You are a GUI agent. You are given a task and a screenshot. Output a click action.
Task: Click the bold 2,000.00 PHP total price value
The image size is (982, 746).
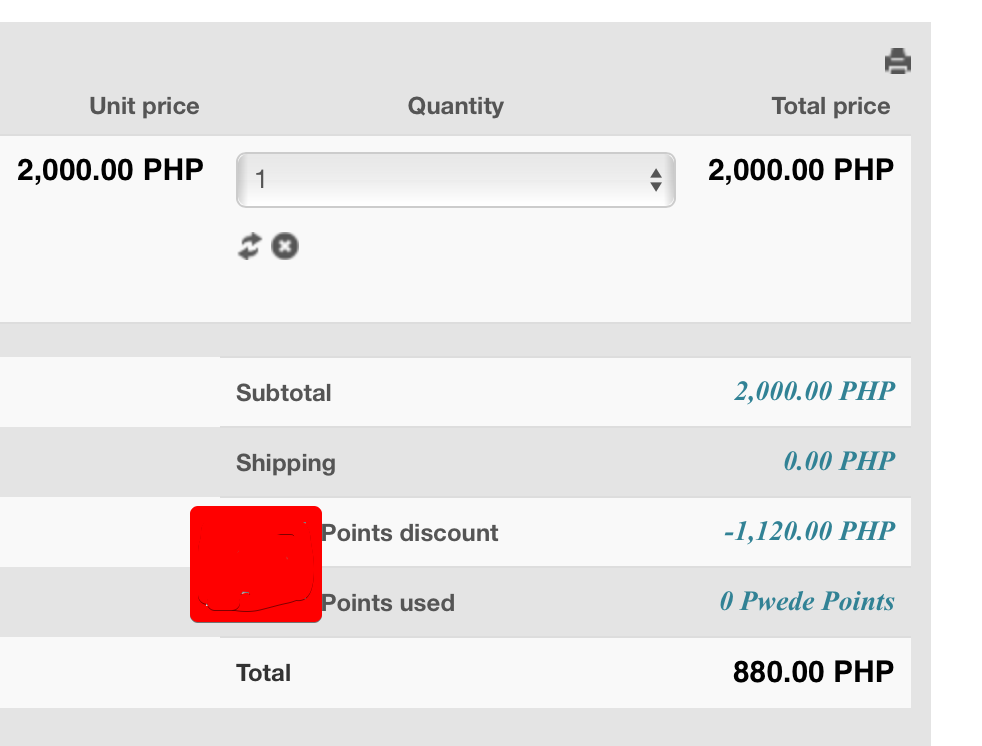pyautogui.click(x=801, y=170)
